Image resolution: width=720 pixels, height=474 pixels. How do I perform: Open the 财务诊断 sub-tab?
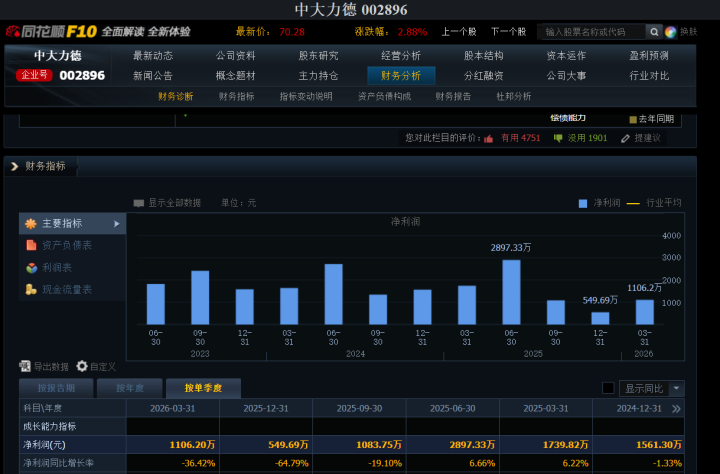click(175, 96)
